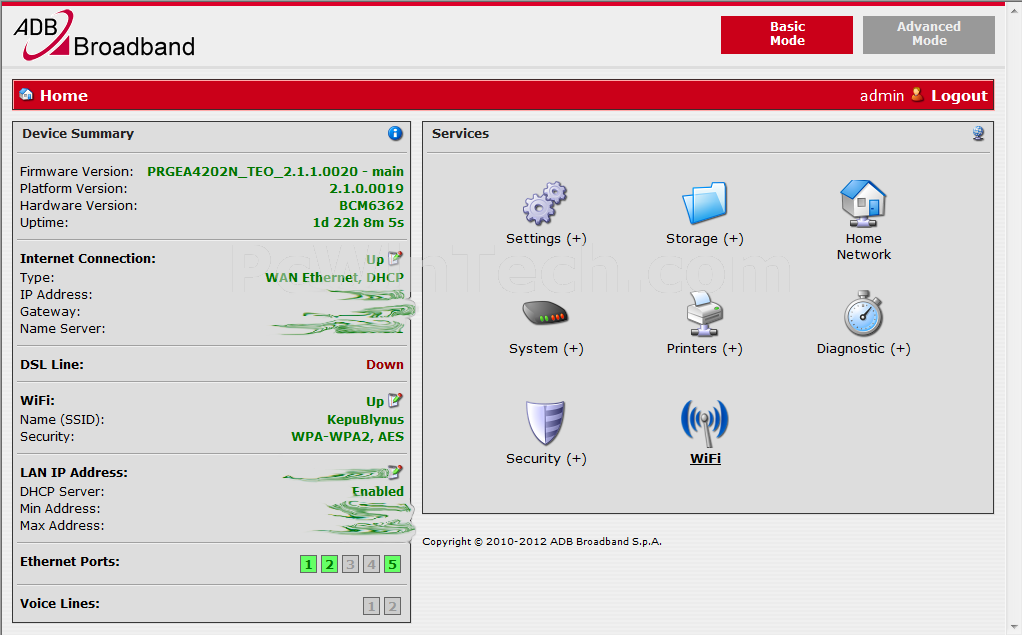Open the Home Network house icon
Image resolution: width=1022 pixels, height=635 pixels.
click(x=863, y=203)
